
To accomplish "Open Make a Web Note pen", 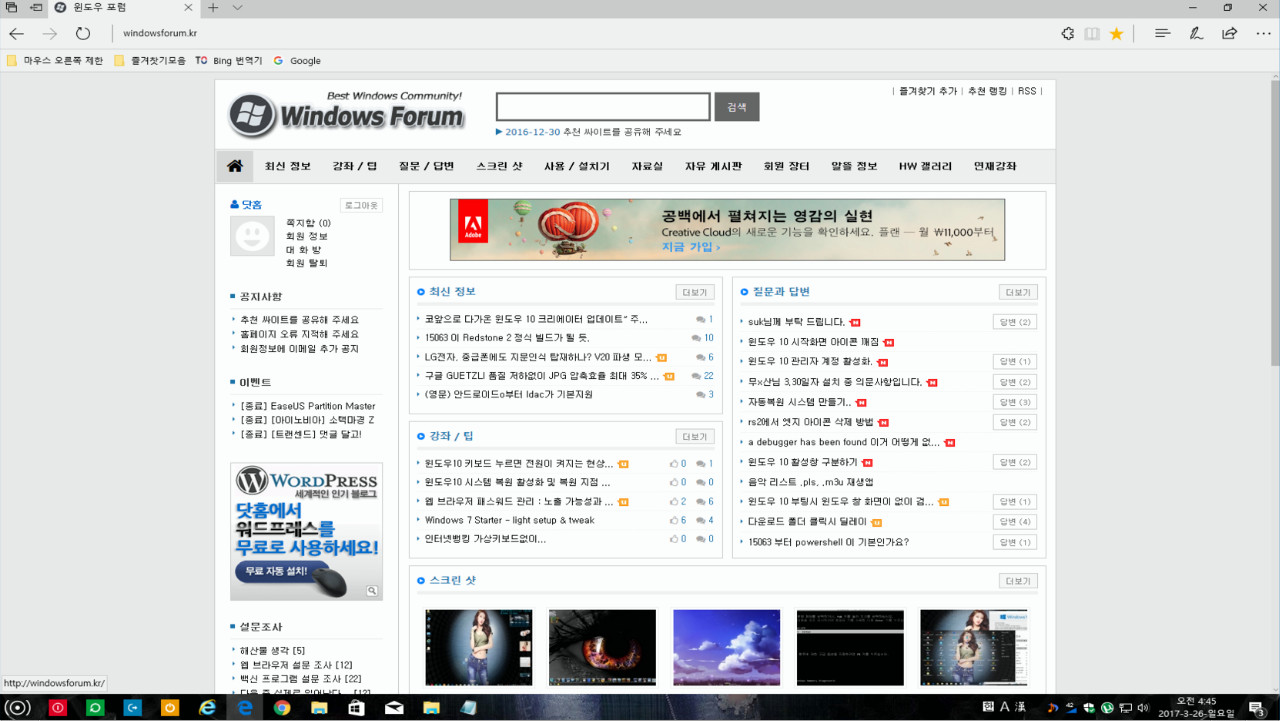I will pyautogui.click(x=1196, y=33).
